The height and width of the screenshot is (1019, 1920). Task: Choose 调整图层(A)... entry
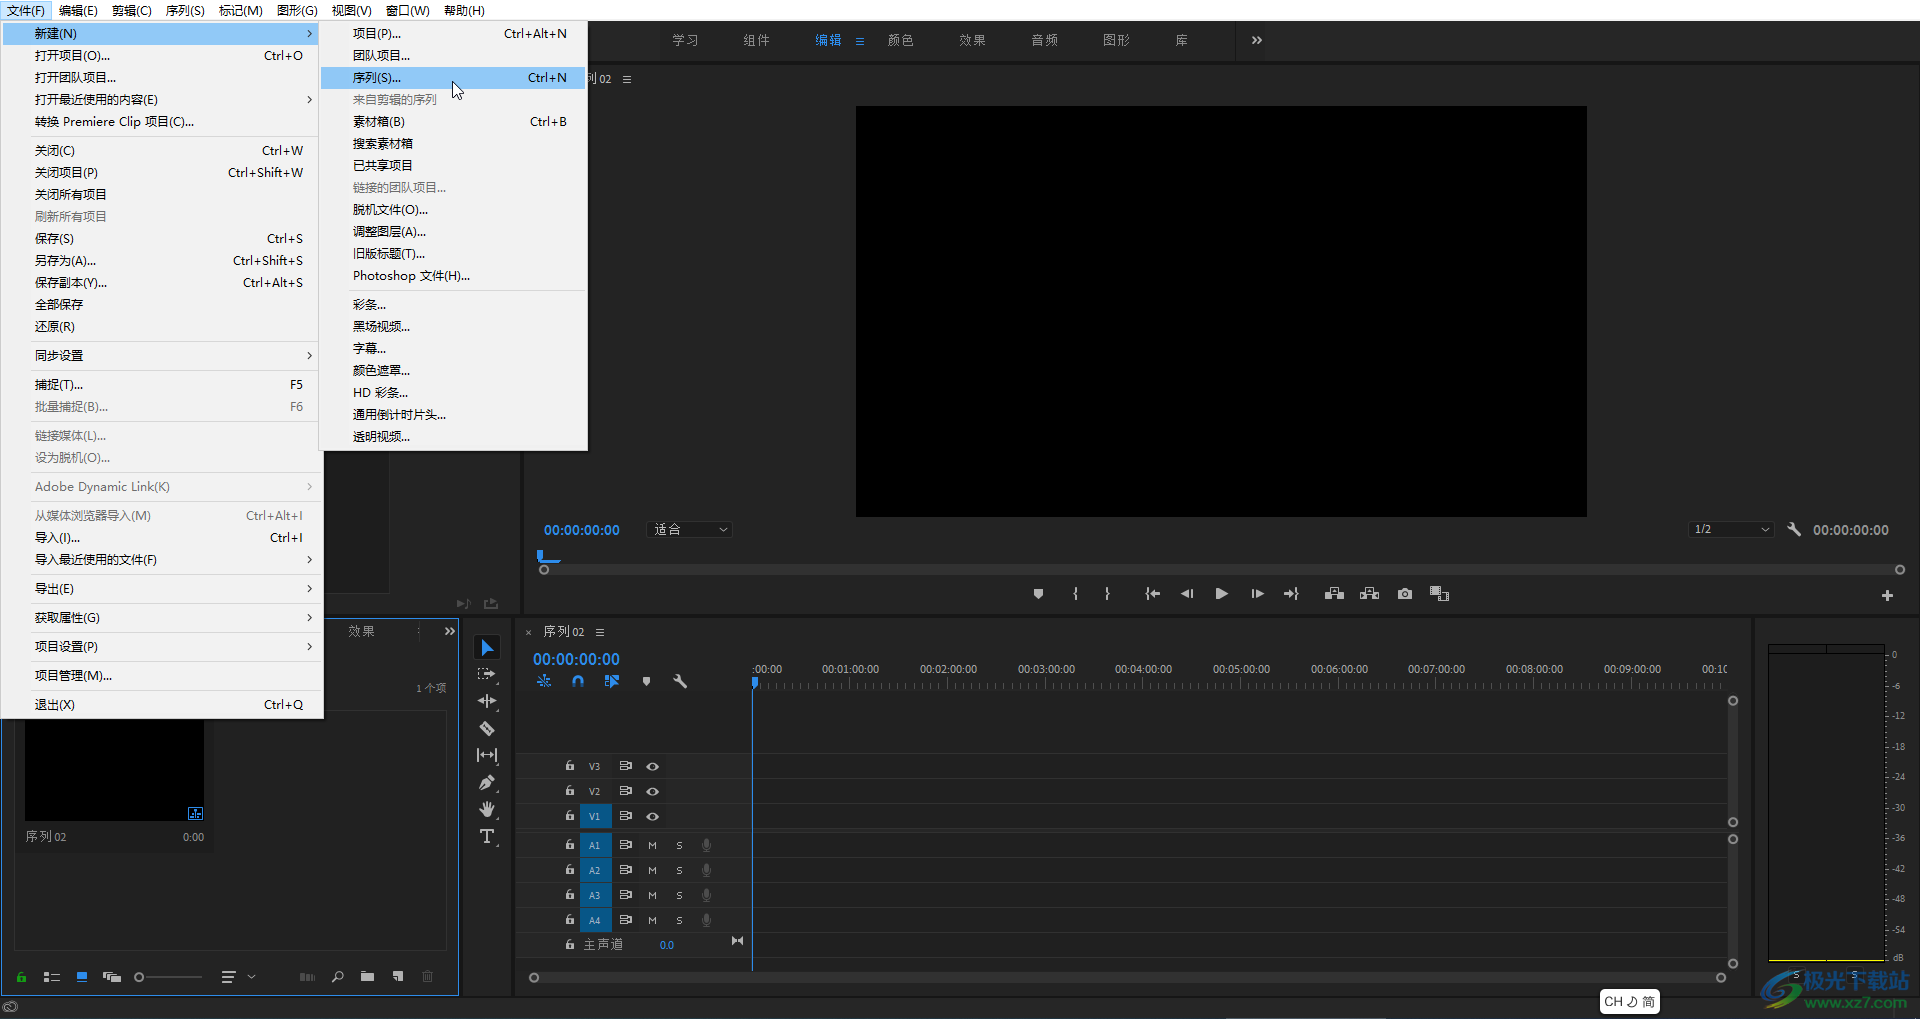[453, 231]
